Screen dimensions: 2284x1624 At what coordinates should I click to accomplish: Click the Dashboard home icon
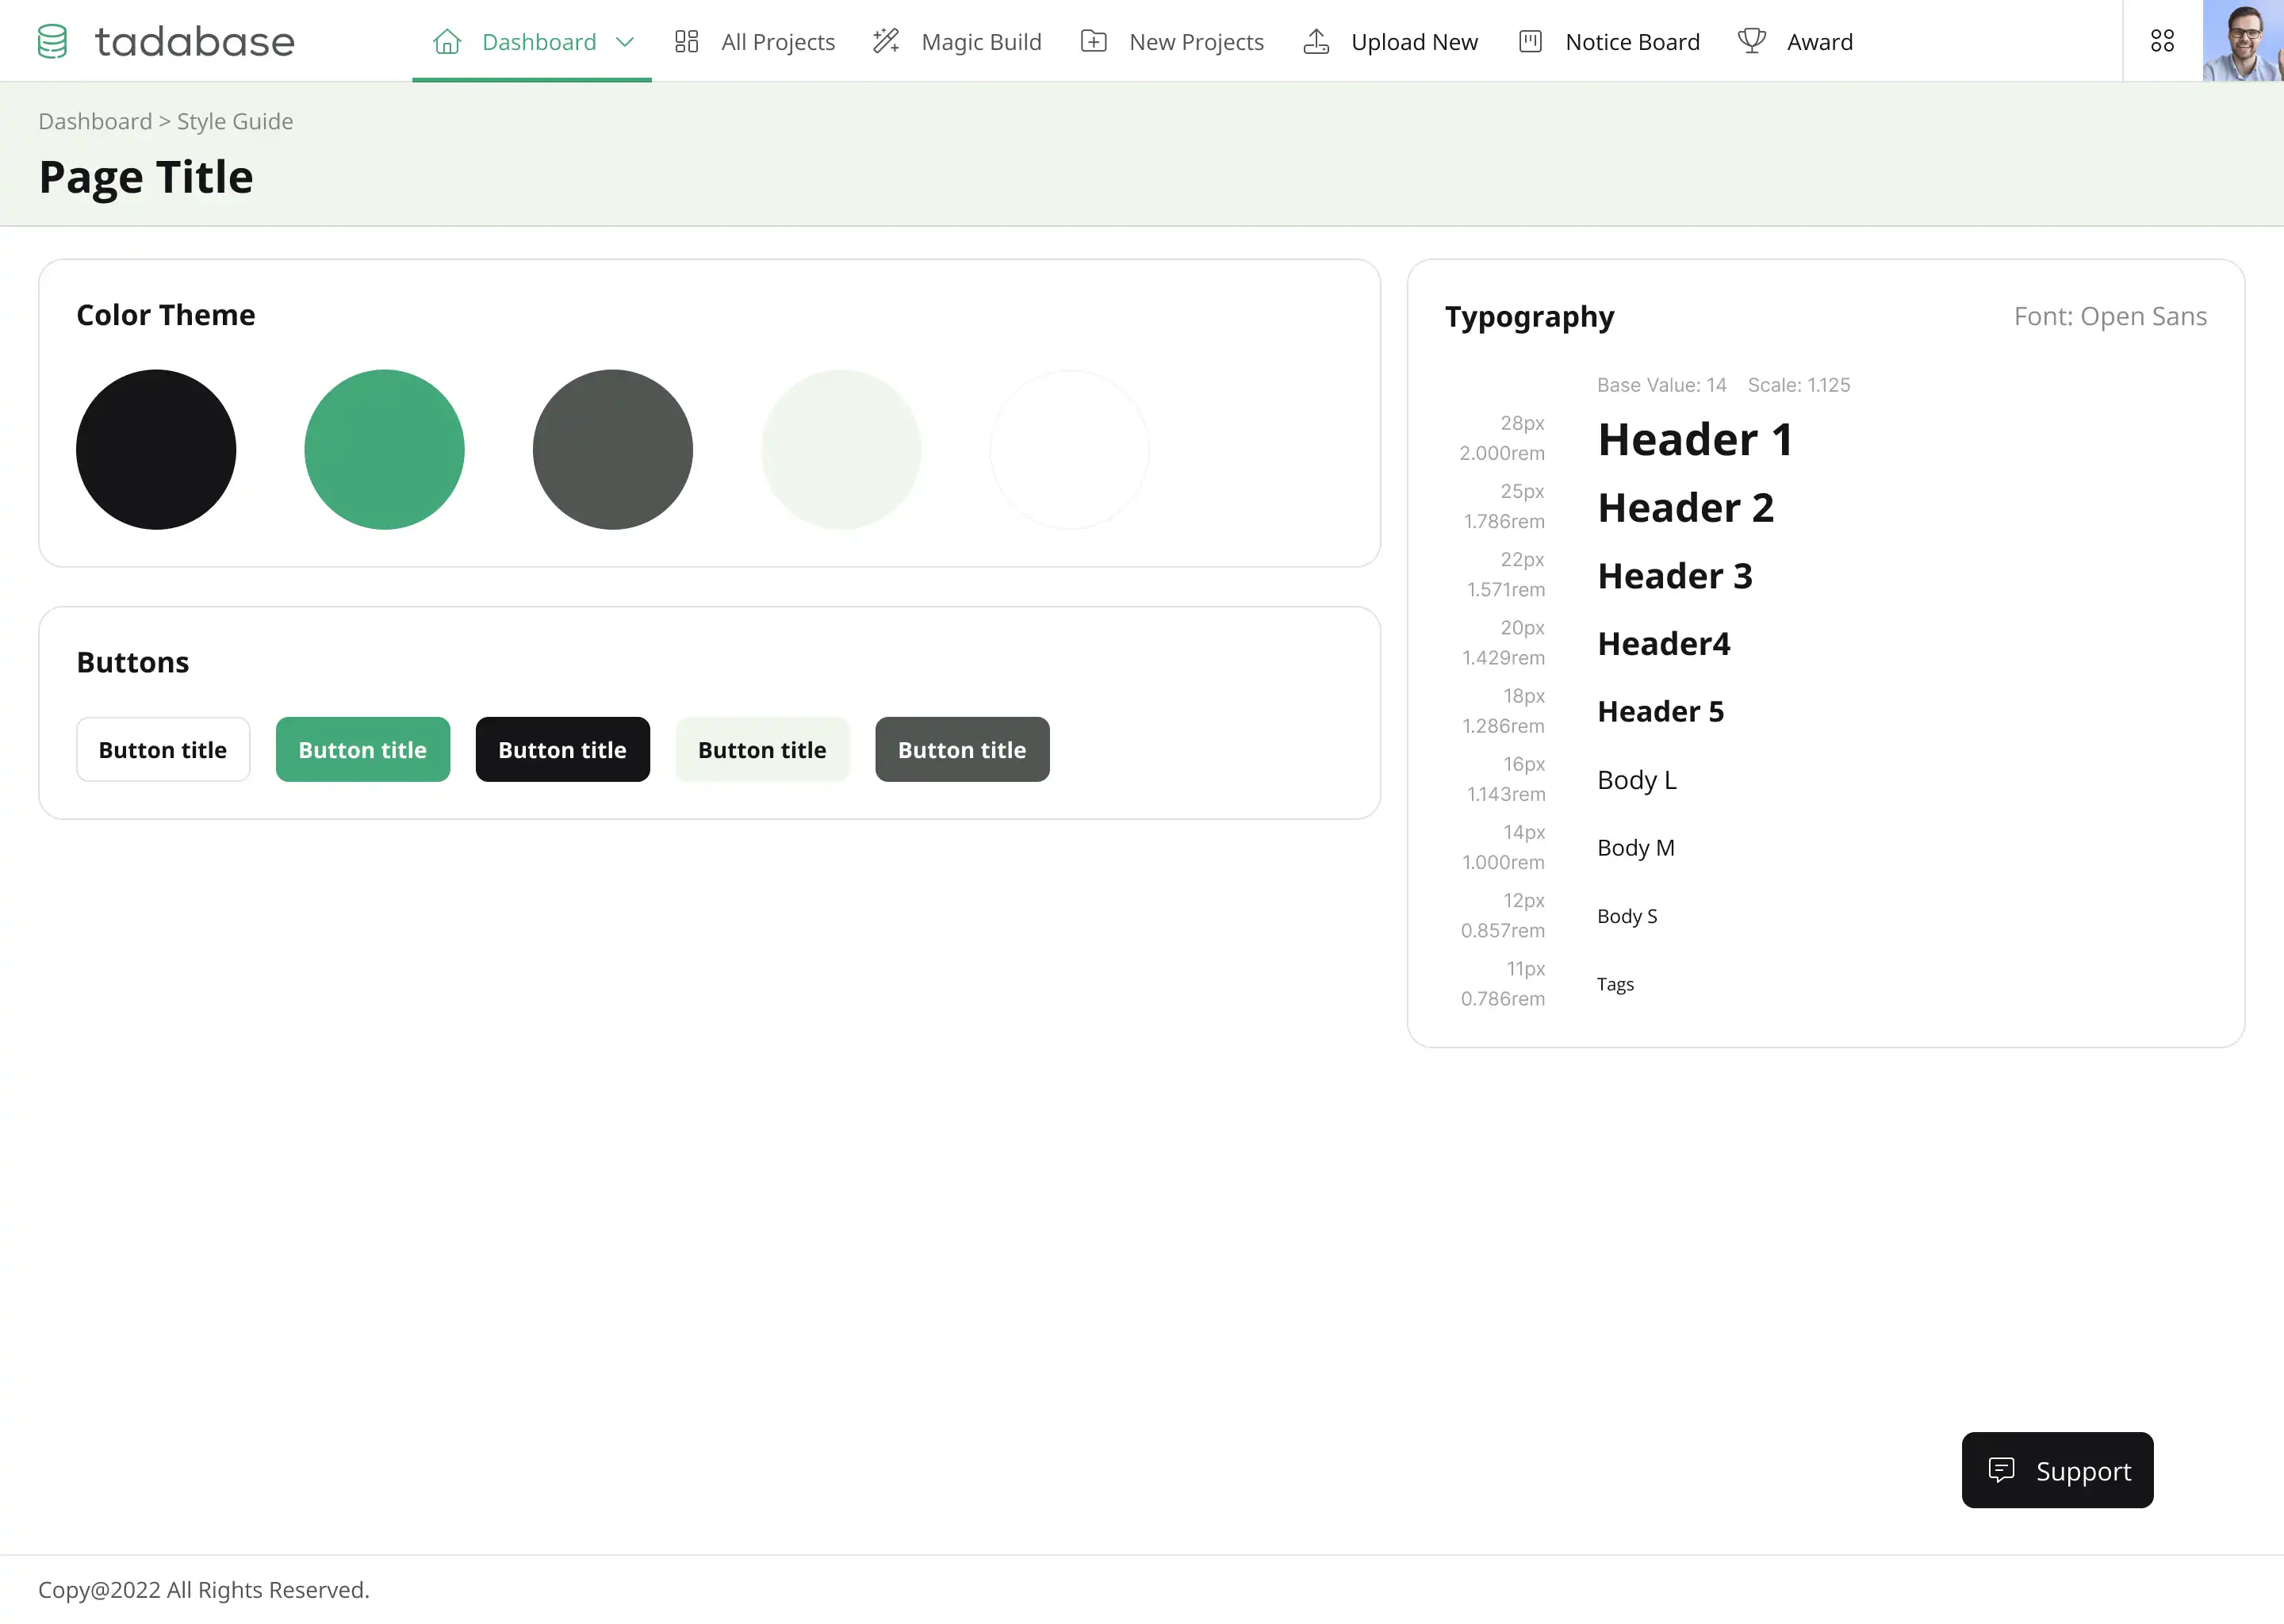point(447,41)
